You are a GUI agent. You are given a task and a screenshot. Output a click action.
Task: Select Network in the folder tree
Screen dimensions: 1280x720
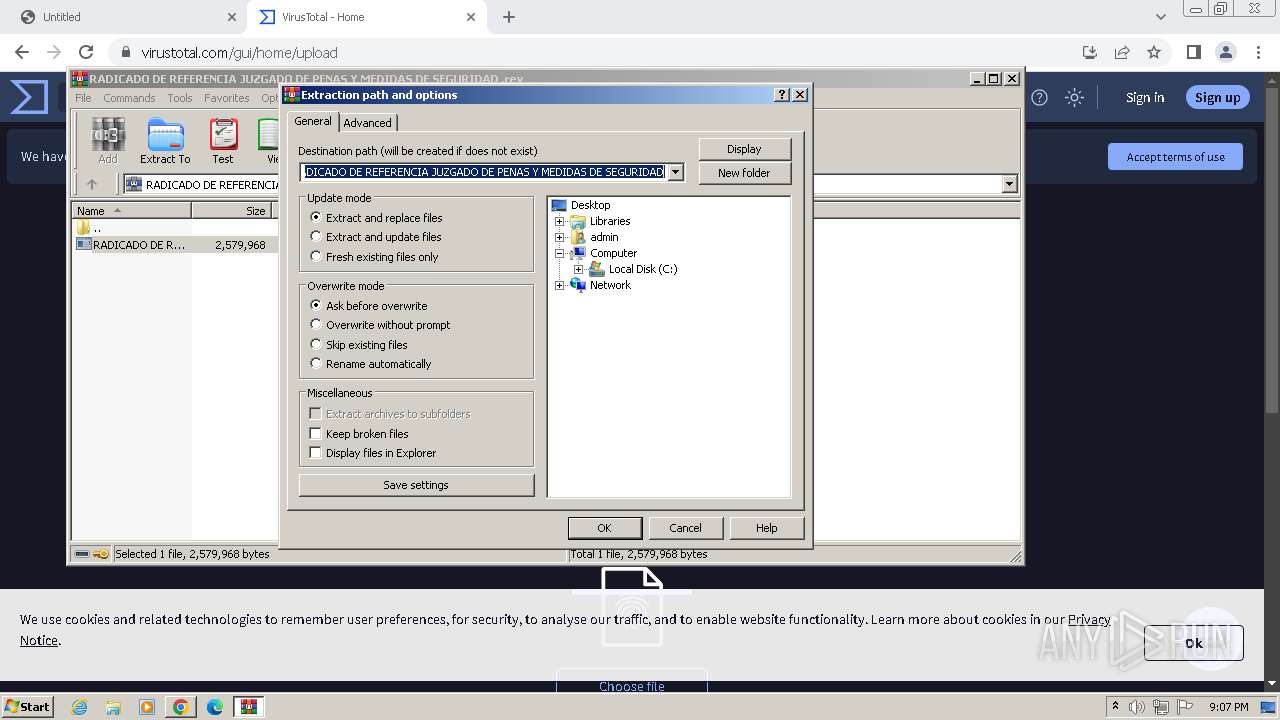point(600,285)
